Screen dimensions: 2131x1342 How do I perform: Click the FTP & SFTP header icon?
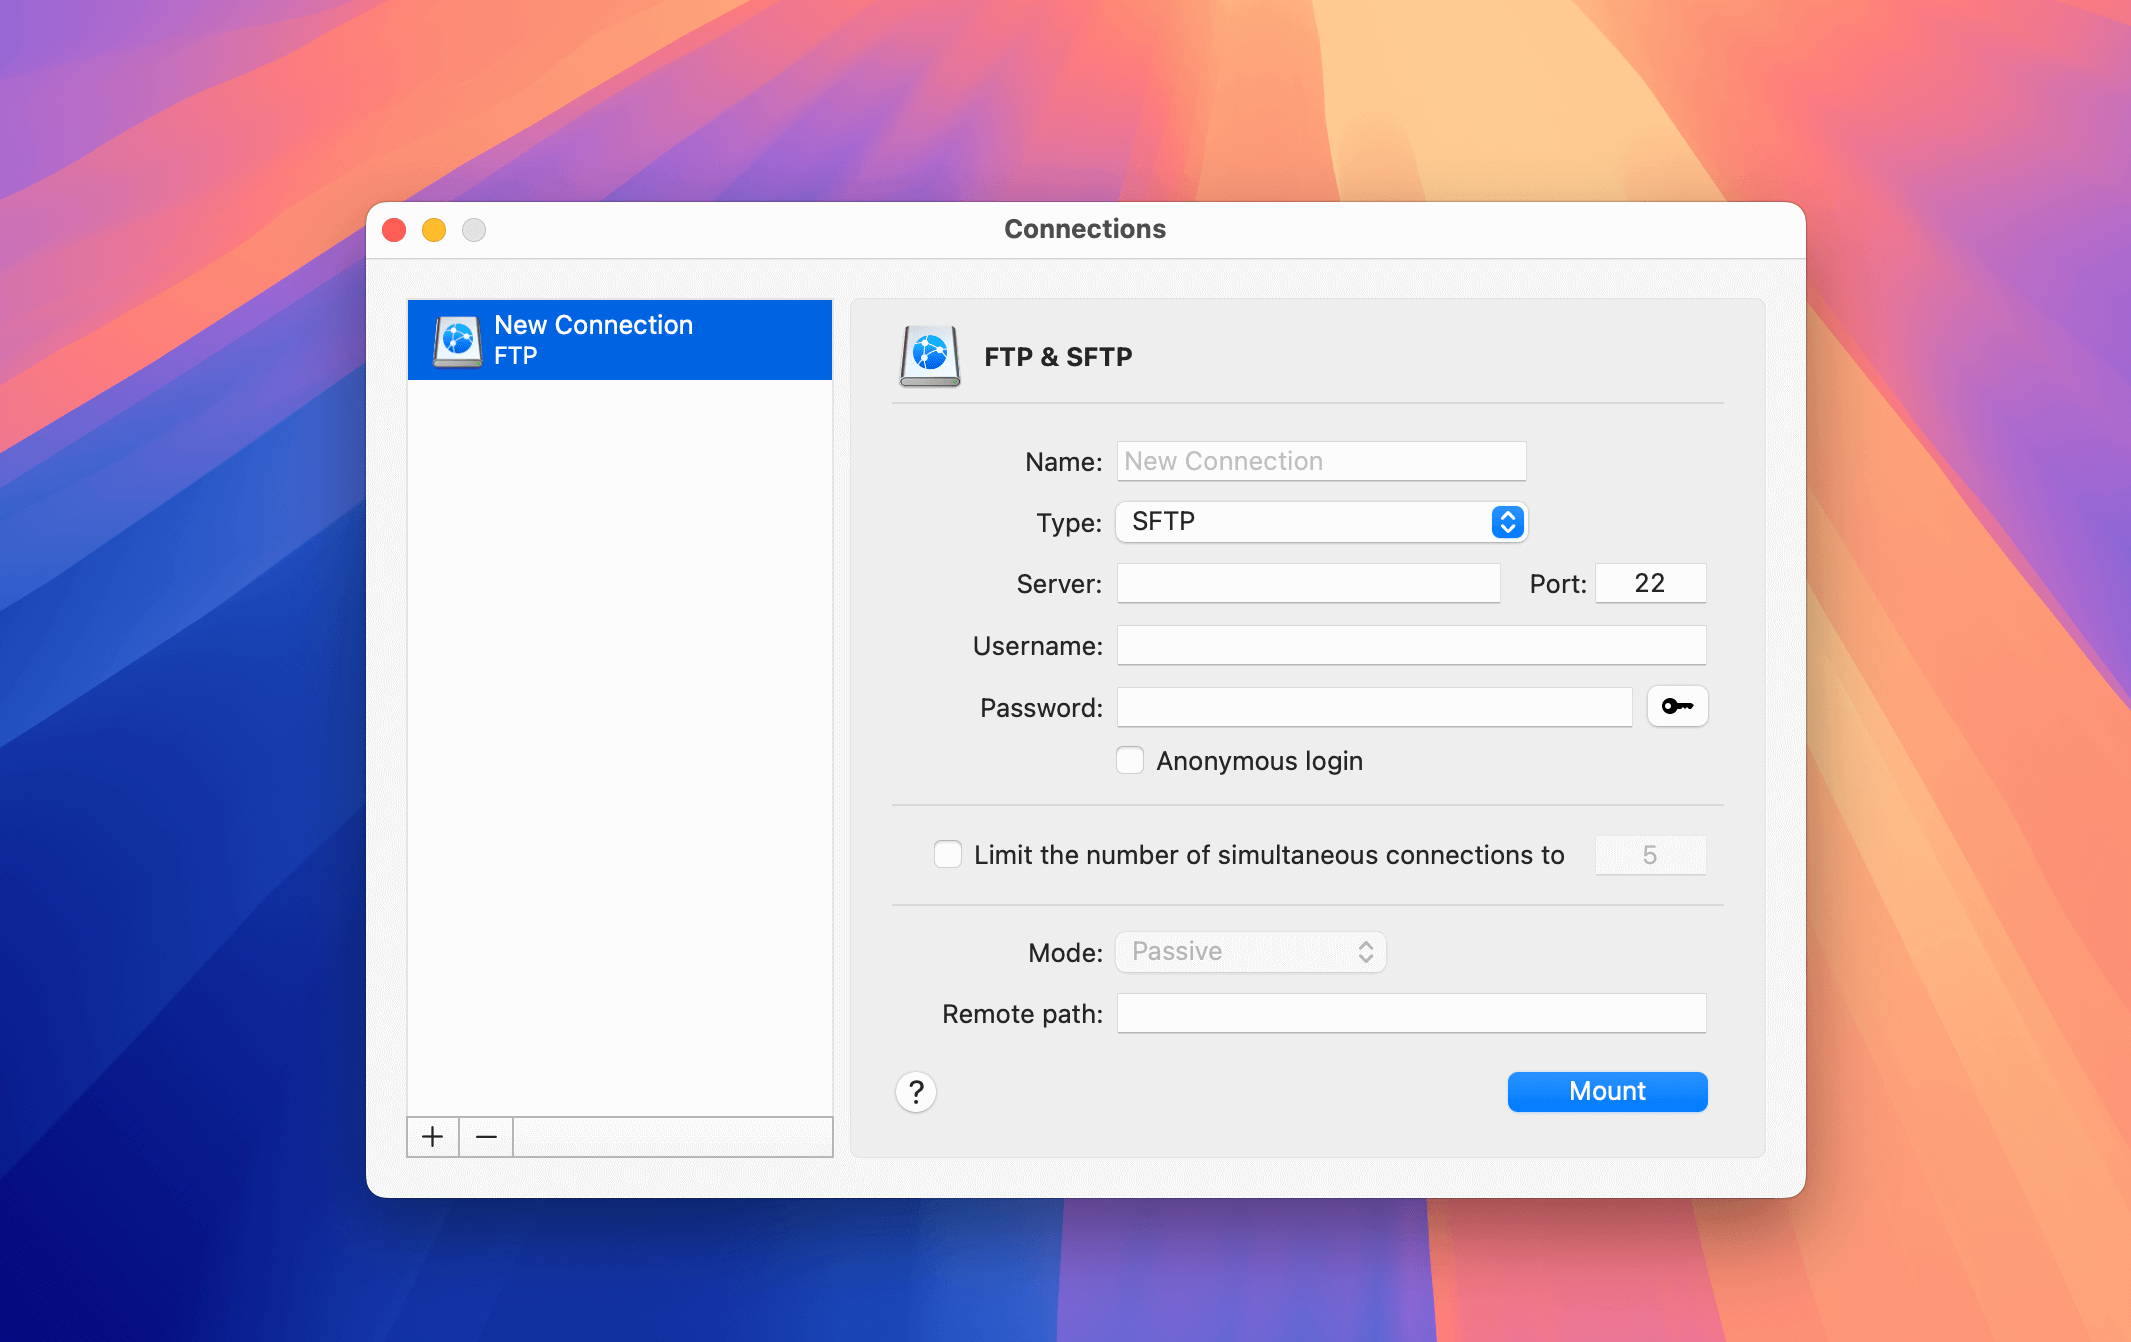coord(928,356)
